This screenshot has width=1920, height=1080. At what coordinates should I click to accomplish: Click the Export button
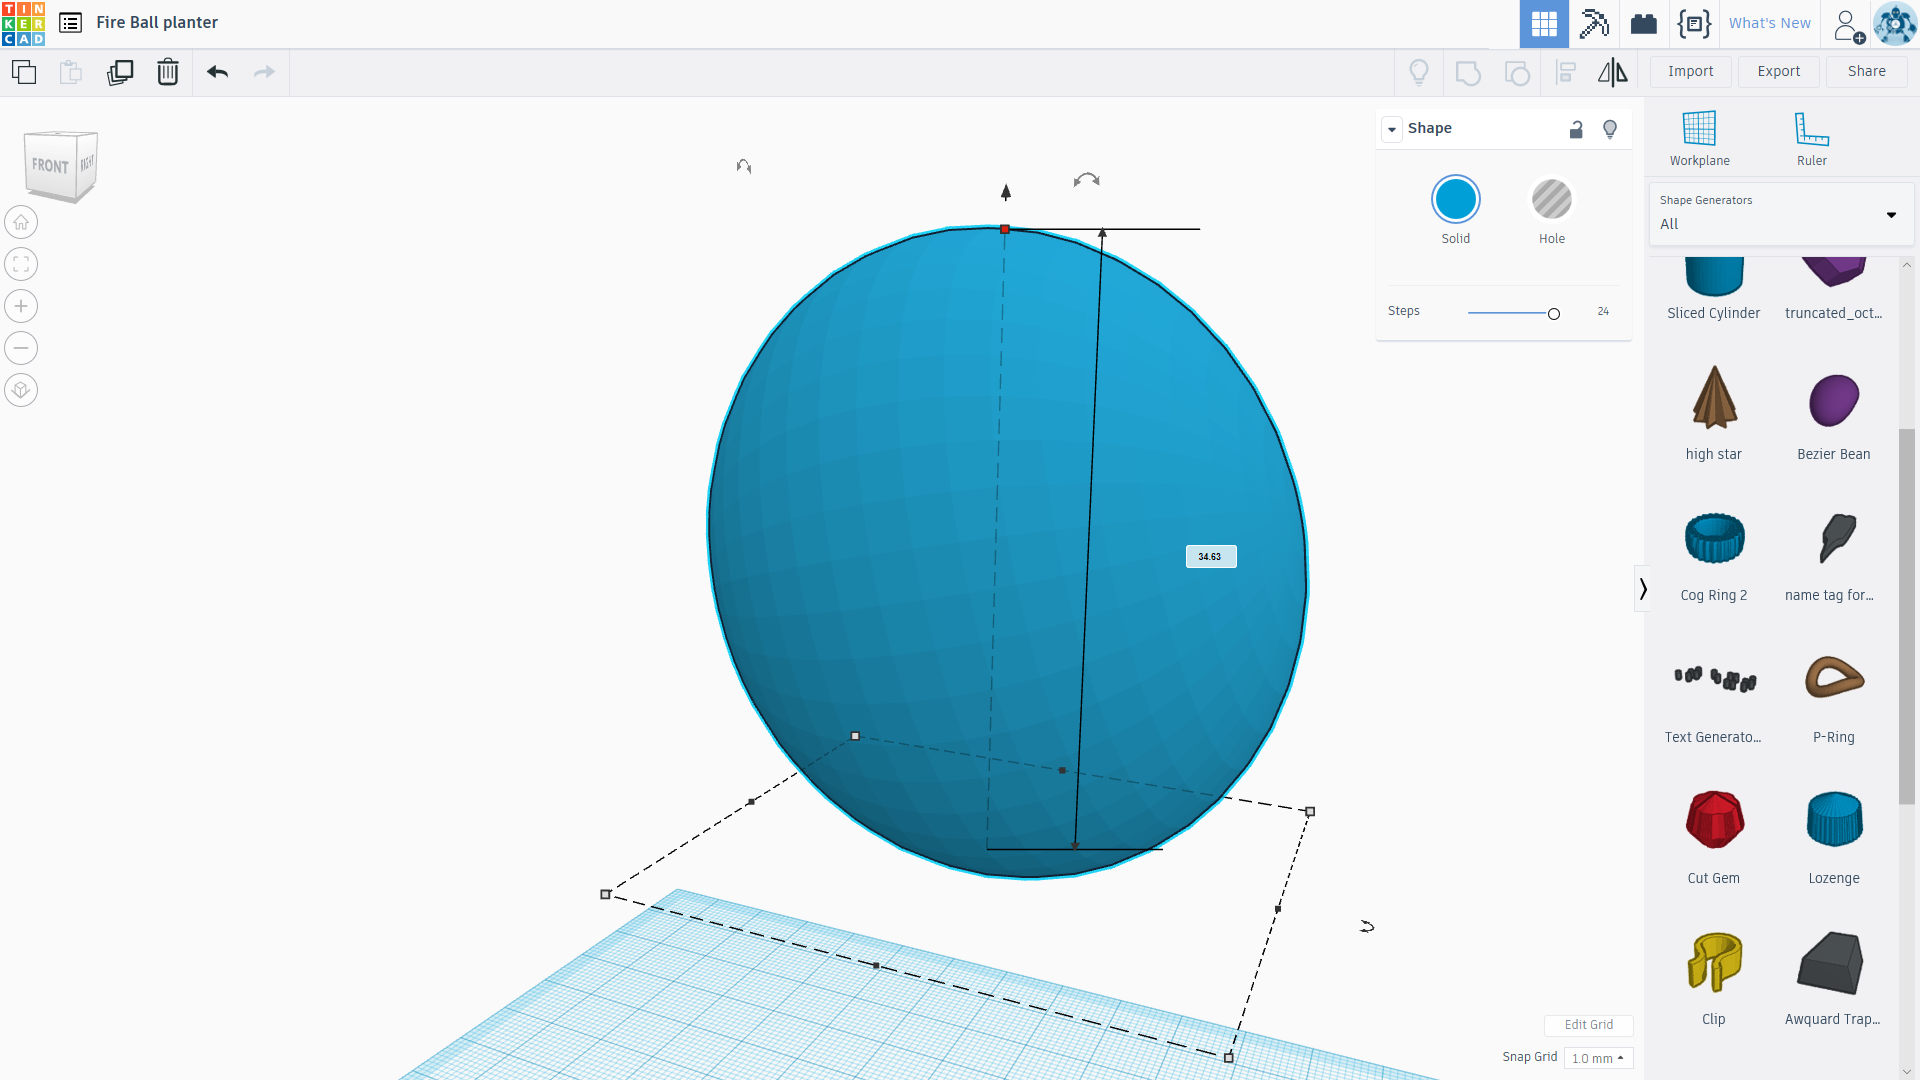pos(1778,71)
